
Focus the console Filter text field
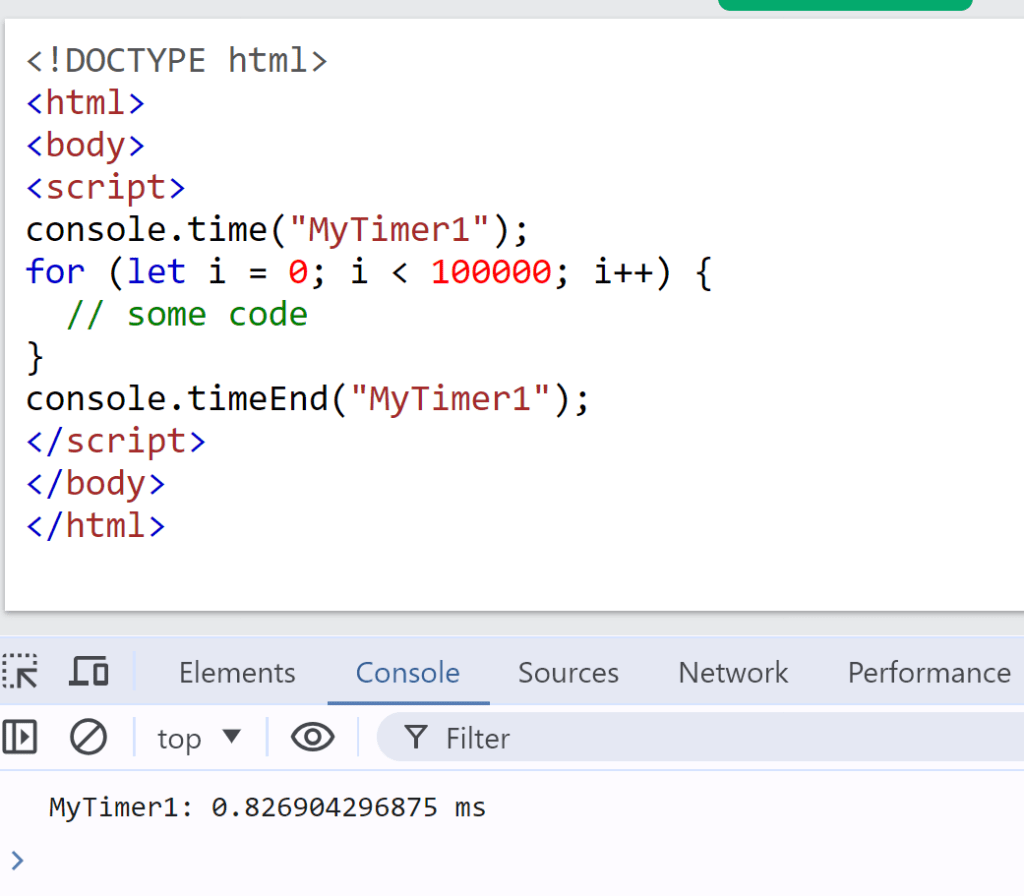[x=700, y=738]
